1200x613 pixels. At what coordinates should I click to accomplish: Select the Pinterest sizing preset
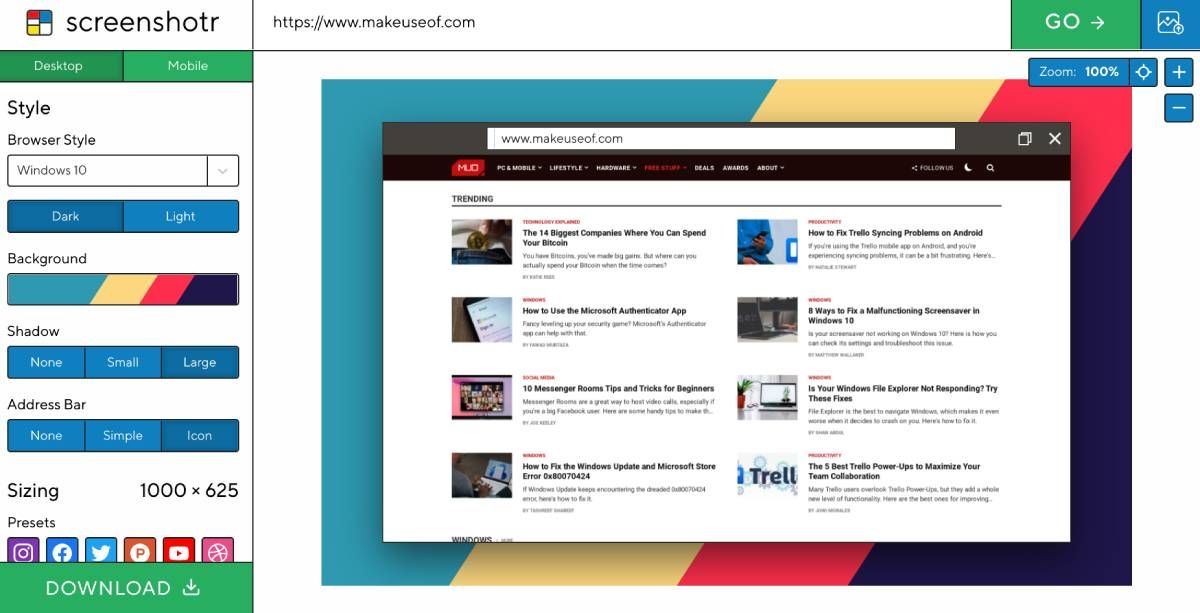coord(139,551)
